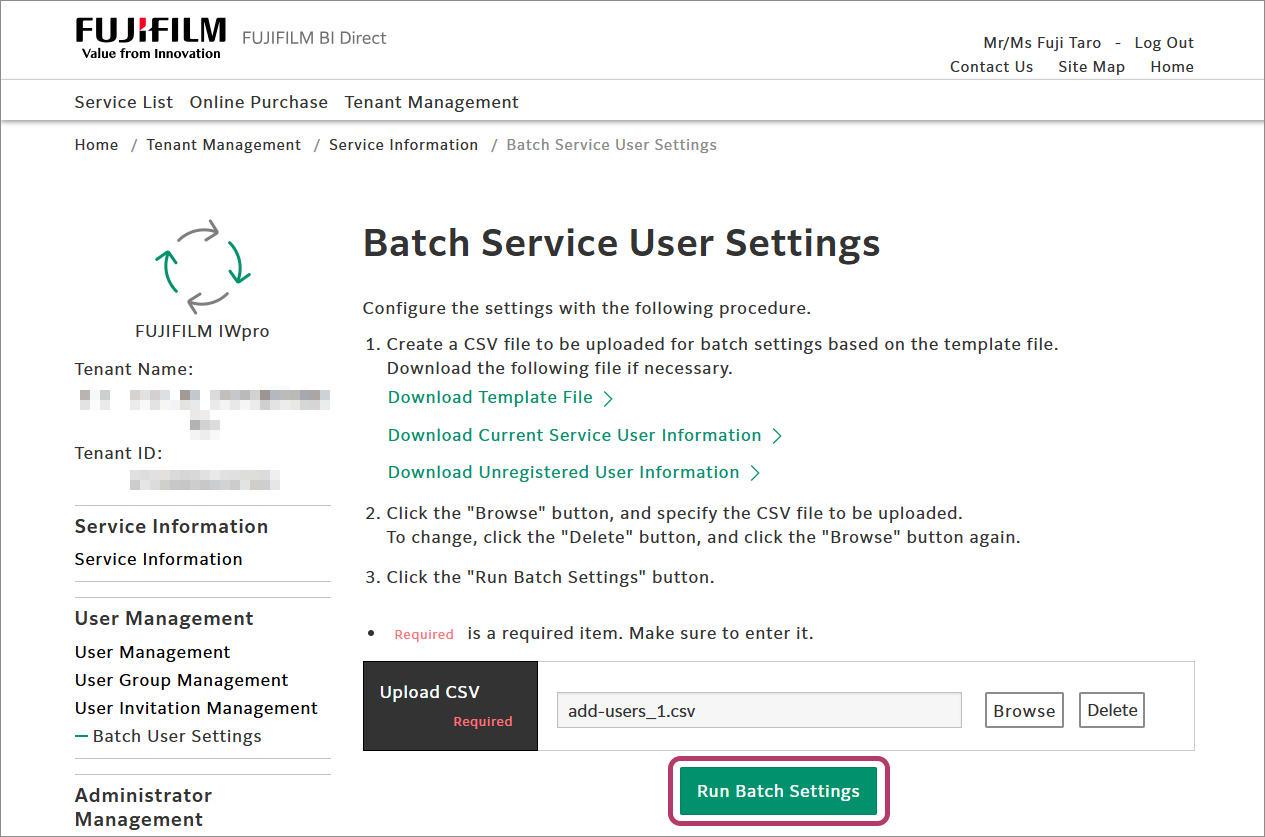
Task: Delete the uploaded add-users_1.csv file
Action: [1112, 711]
